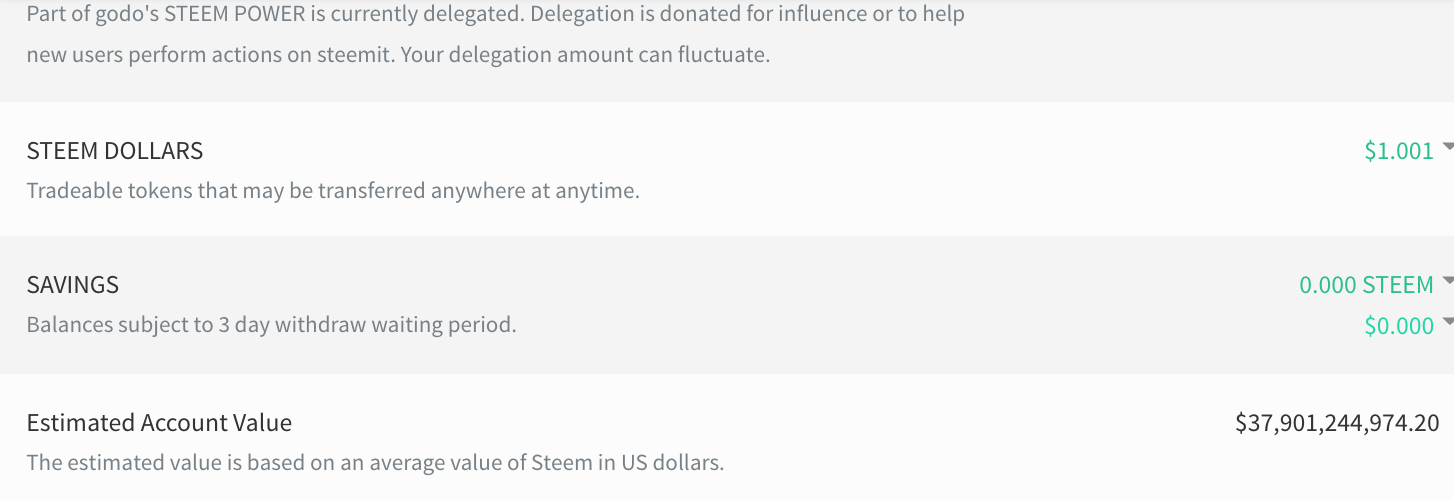Screen dimensions: 1454x500
Task: Open the $0.000 savings balance dropdown
Action: 1398,325
